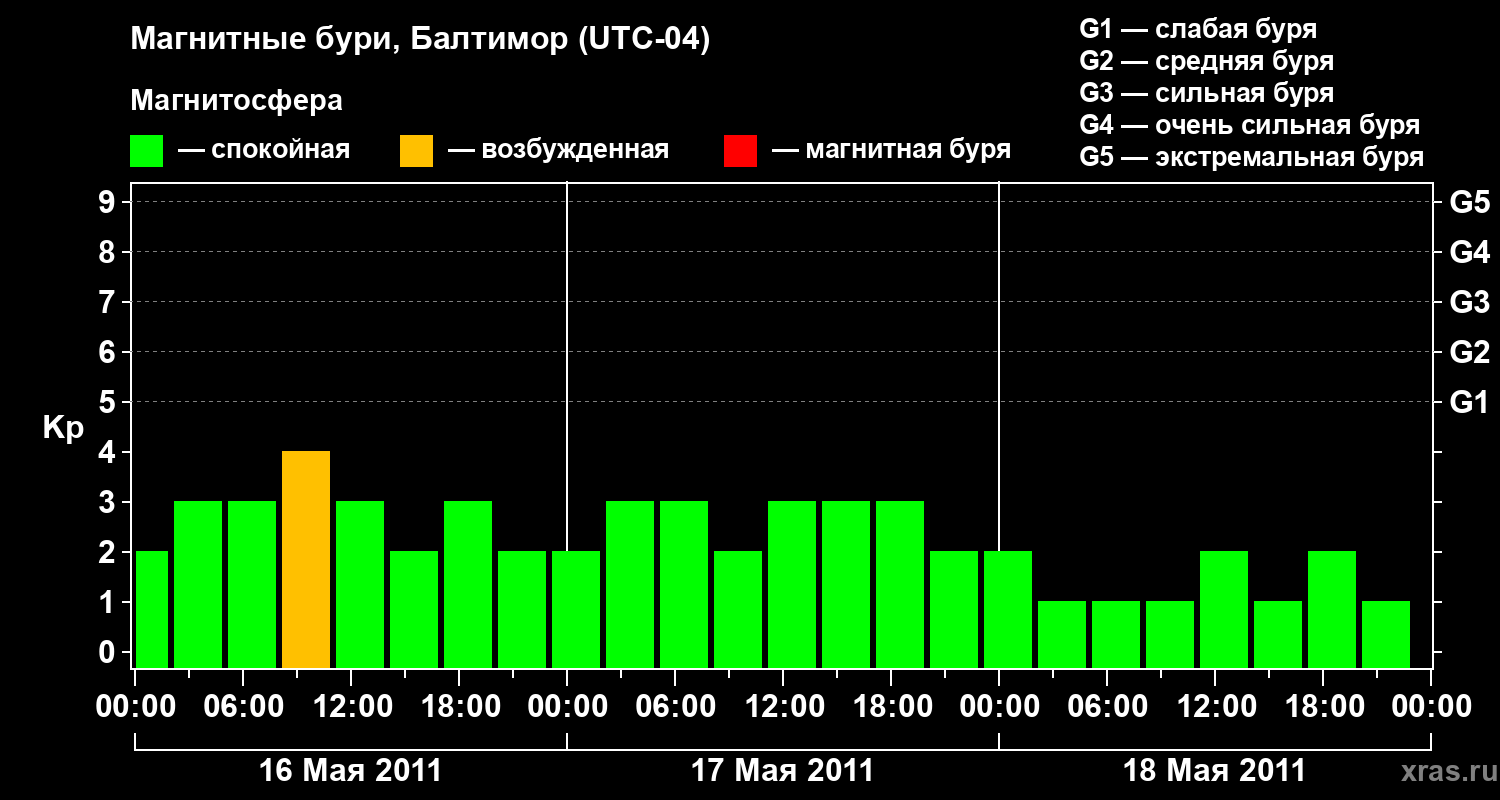Click the 'G4 — очень сильная буря' line
Screen dimensions: 1500x800
[x=1250, y=125]
